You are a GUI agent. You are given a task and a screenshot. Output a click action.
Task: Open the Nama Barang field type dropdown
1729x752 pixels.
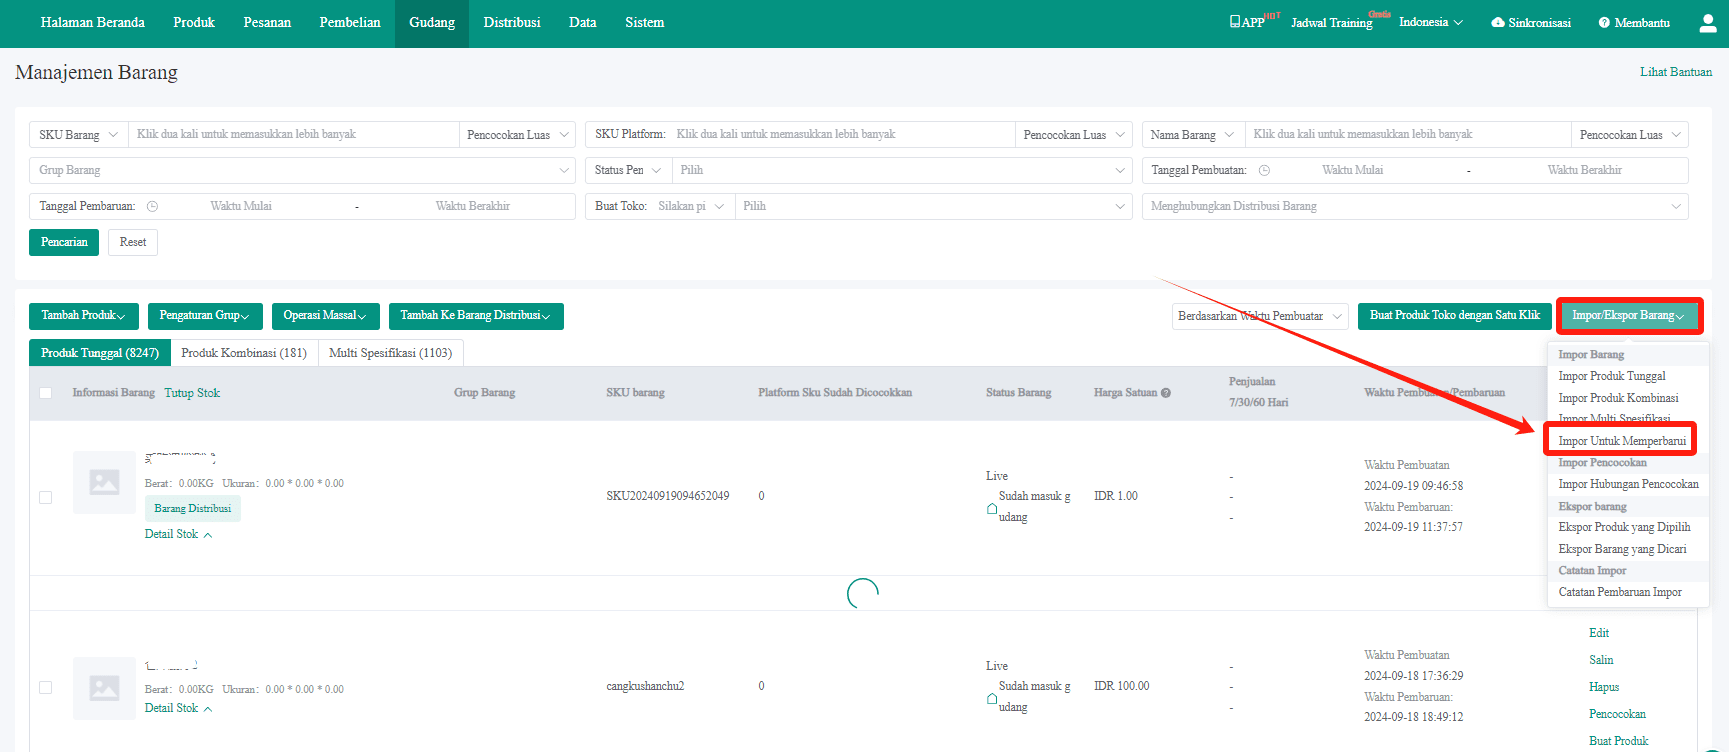(x=1193, y=134)
